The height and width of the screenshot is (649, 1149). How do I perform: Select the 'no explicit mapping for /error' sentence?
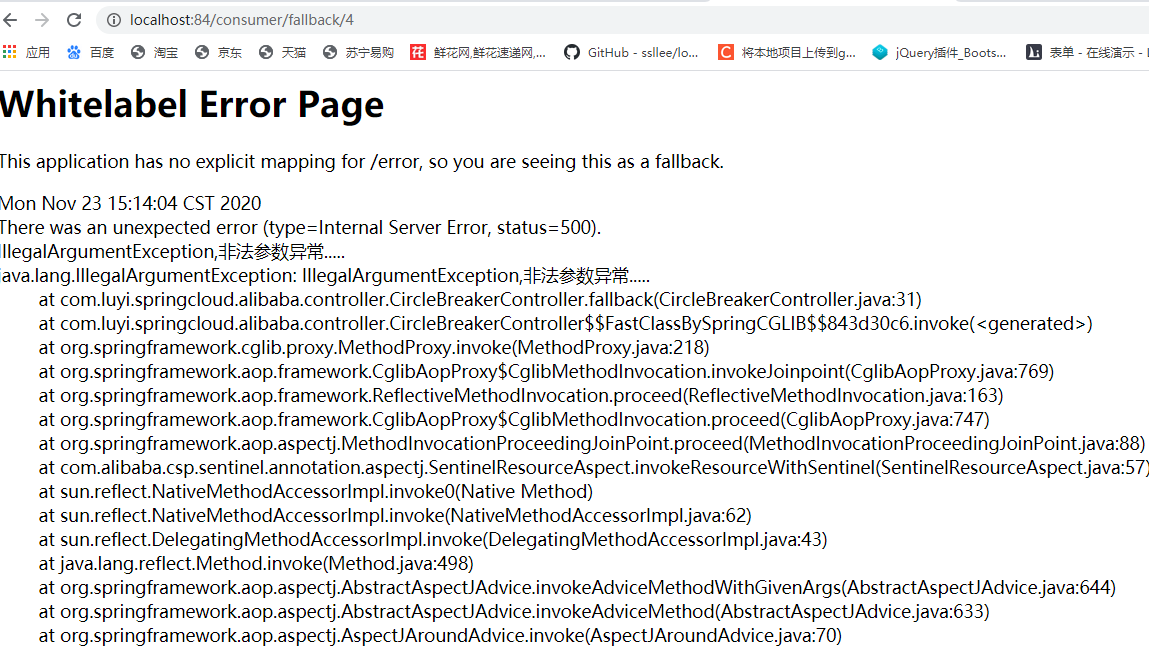pyautogui.click(x=362, y=161)
